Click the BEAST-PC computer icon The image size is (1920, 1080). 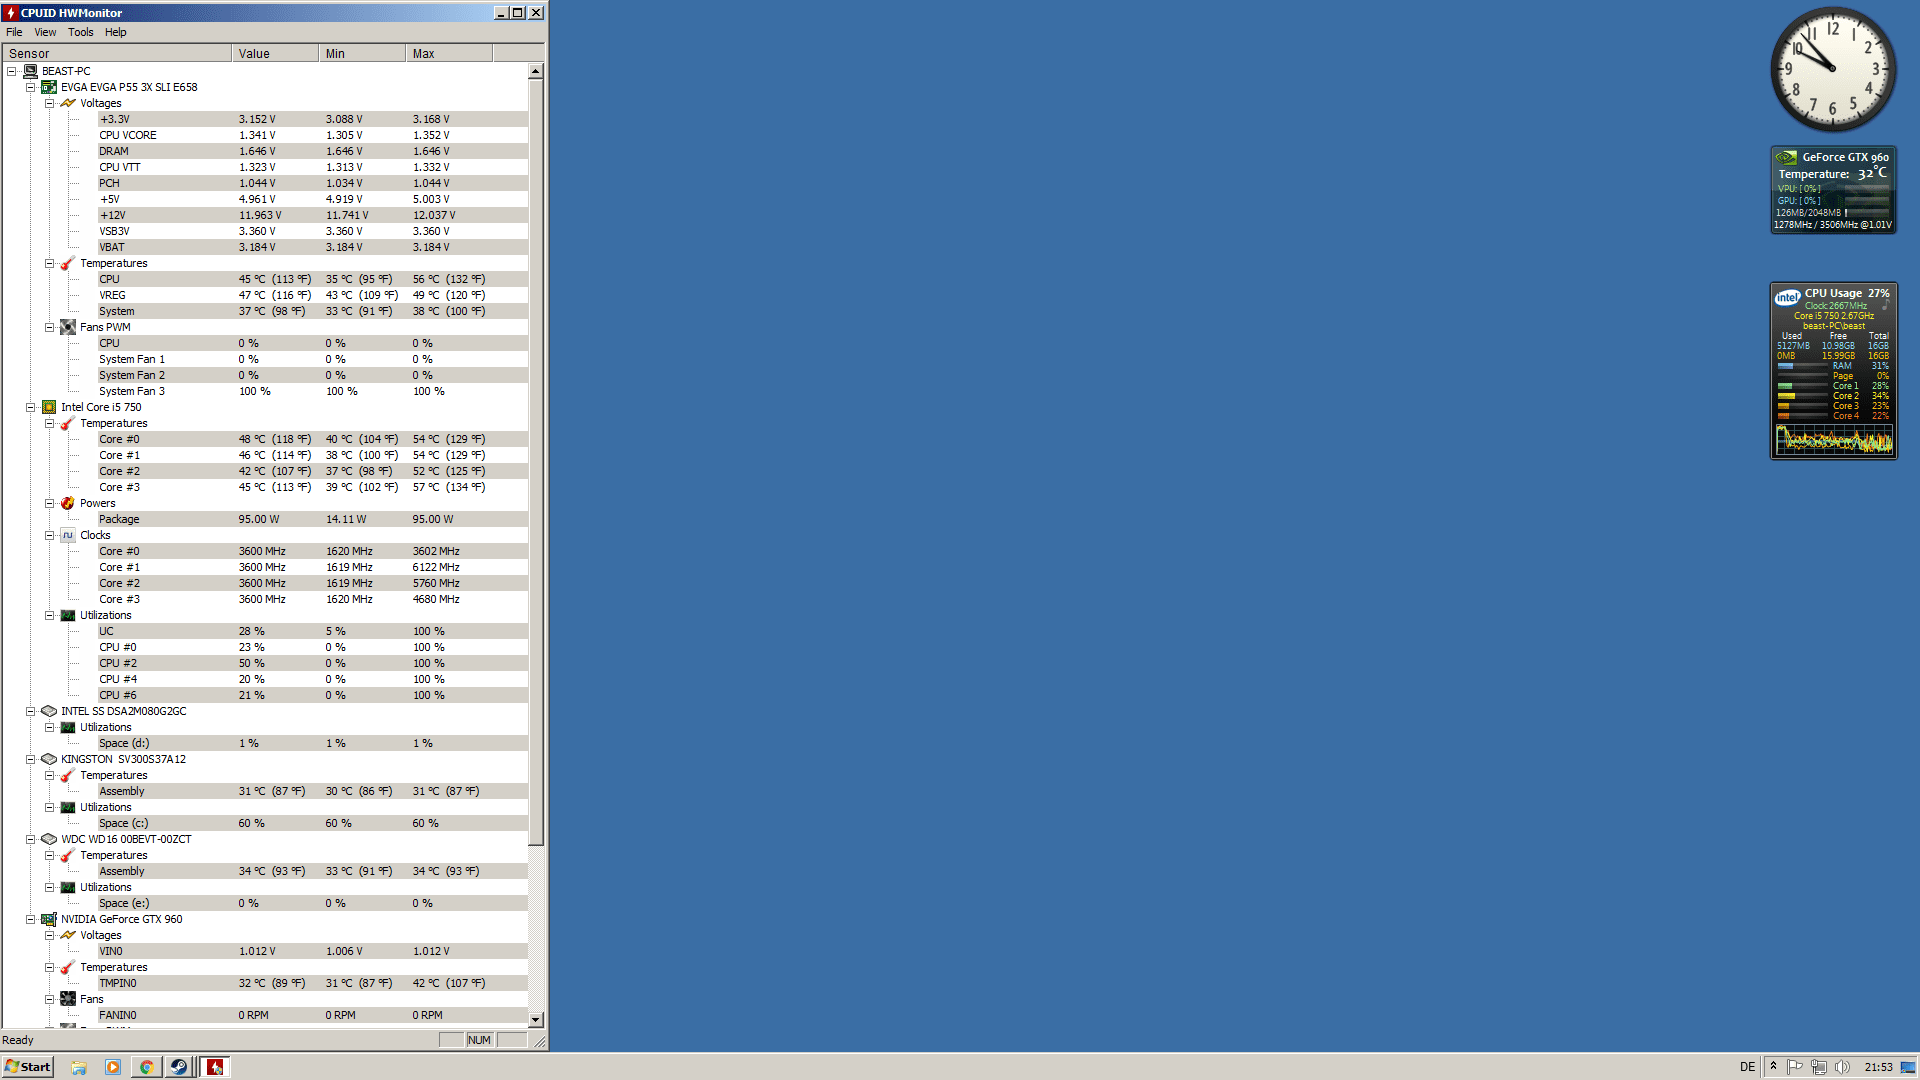point(30,71)
